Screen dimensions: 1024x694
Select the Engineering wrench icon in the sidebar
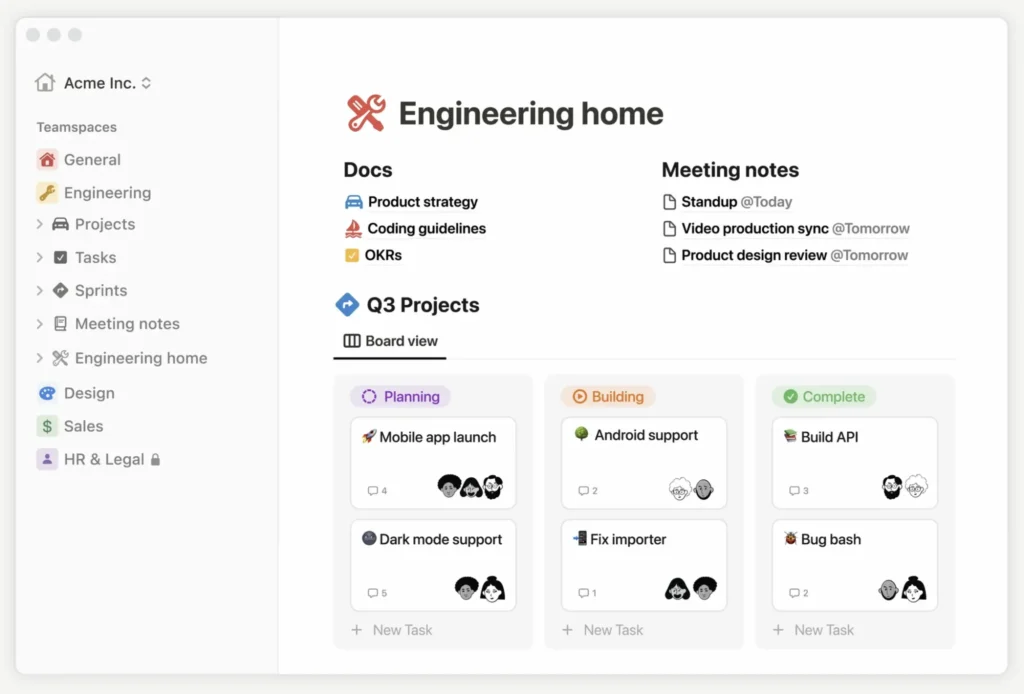point(48,192)
